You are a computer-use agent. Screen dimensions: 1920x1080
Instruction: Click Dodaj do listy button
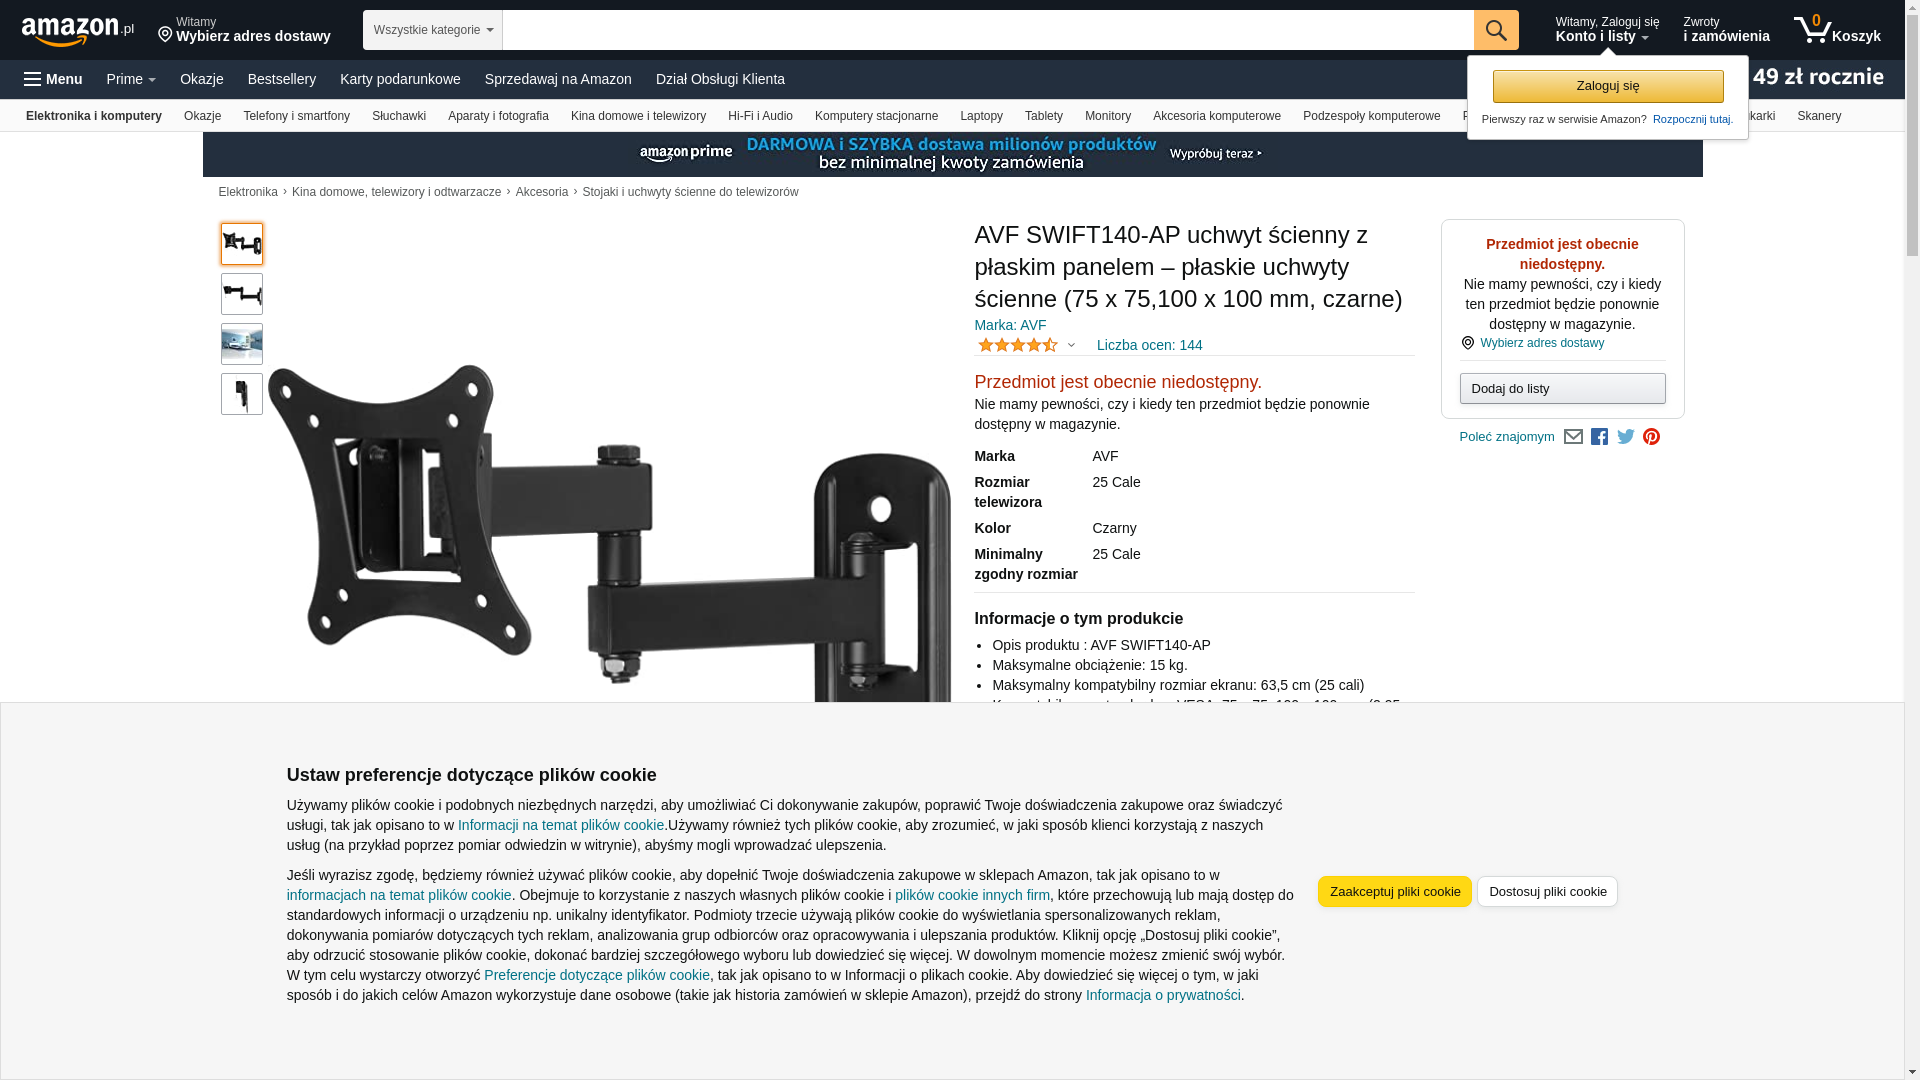tap(1562, 388)
